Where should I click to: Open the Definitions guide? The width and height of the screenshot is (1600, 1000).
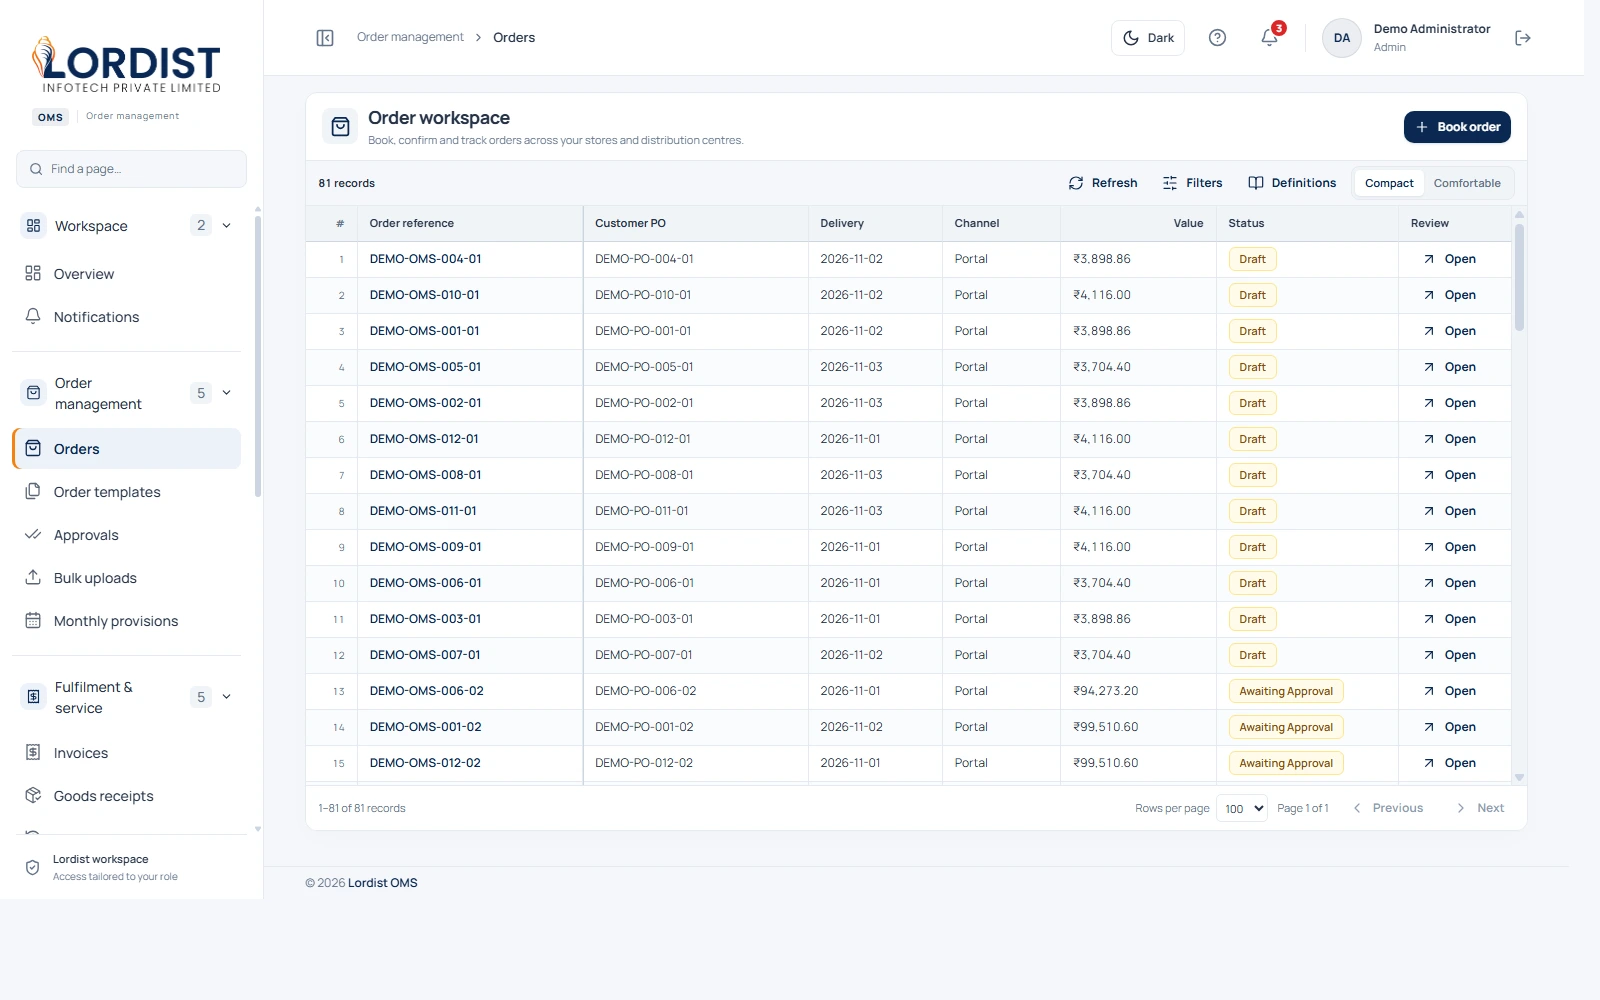1292,183
